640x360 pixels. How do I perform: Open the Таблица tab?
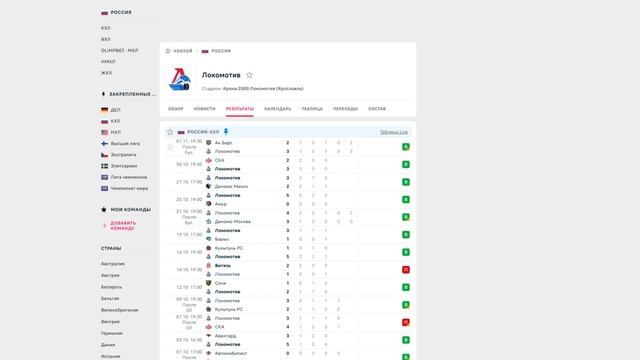312,109
